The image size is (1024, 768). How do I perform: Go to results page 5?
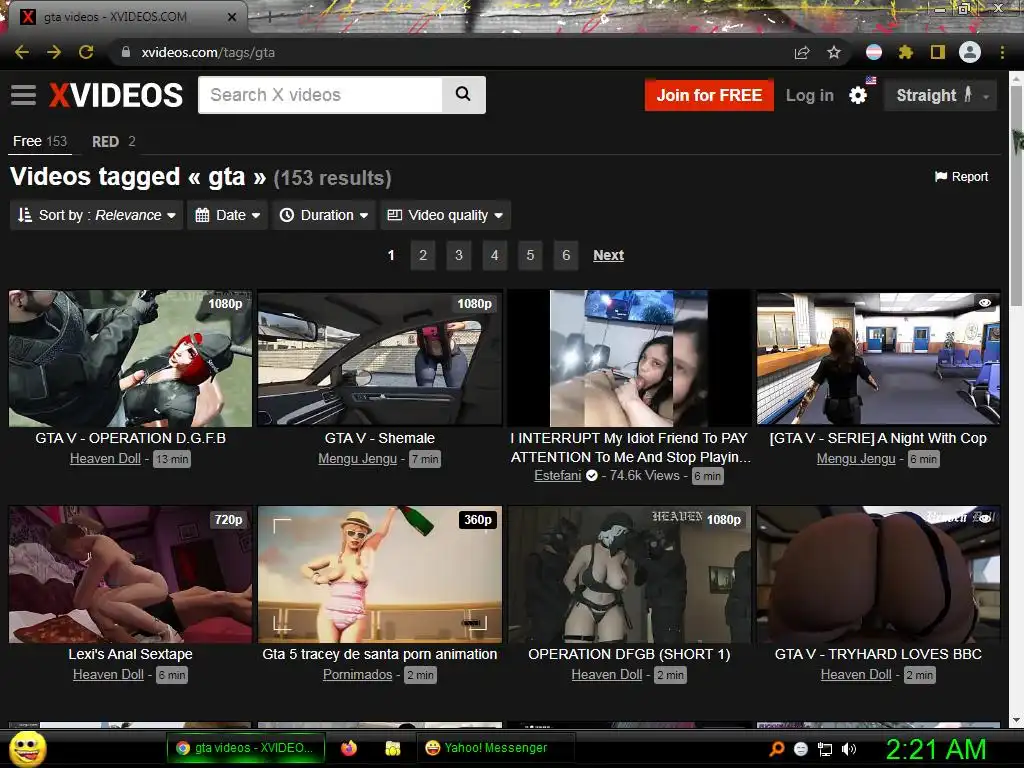[530, 255]
